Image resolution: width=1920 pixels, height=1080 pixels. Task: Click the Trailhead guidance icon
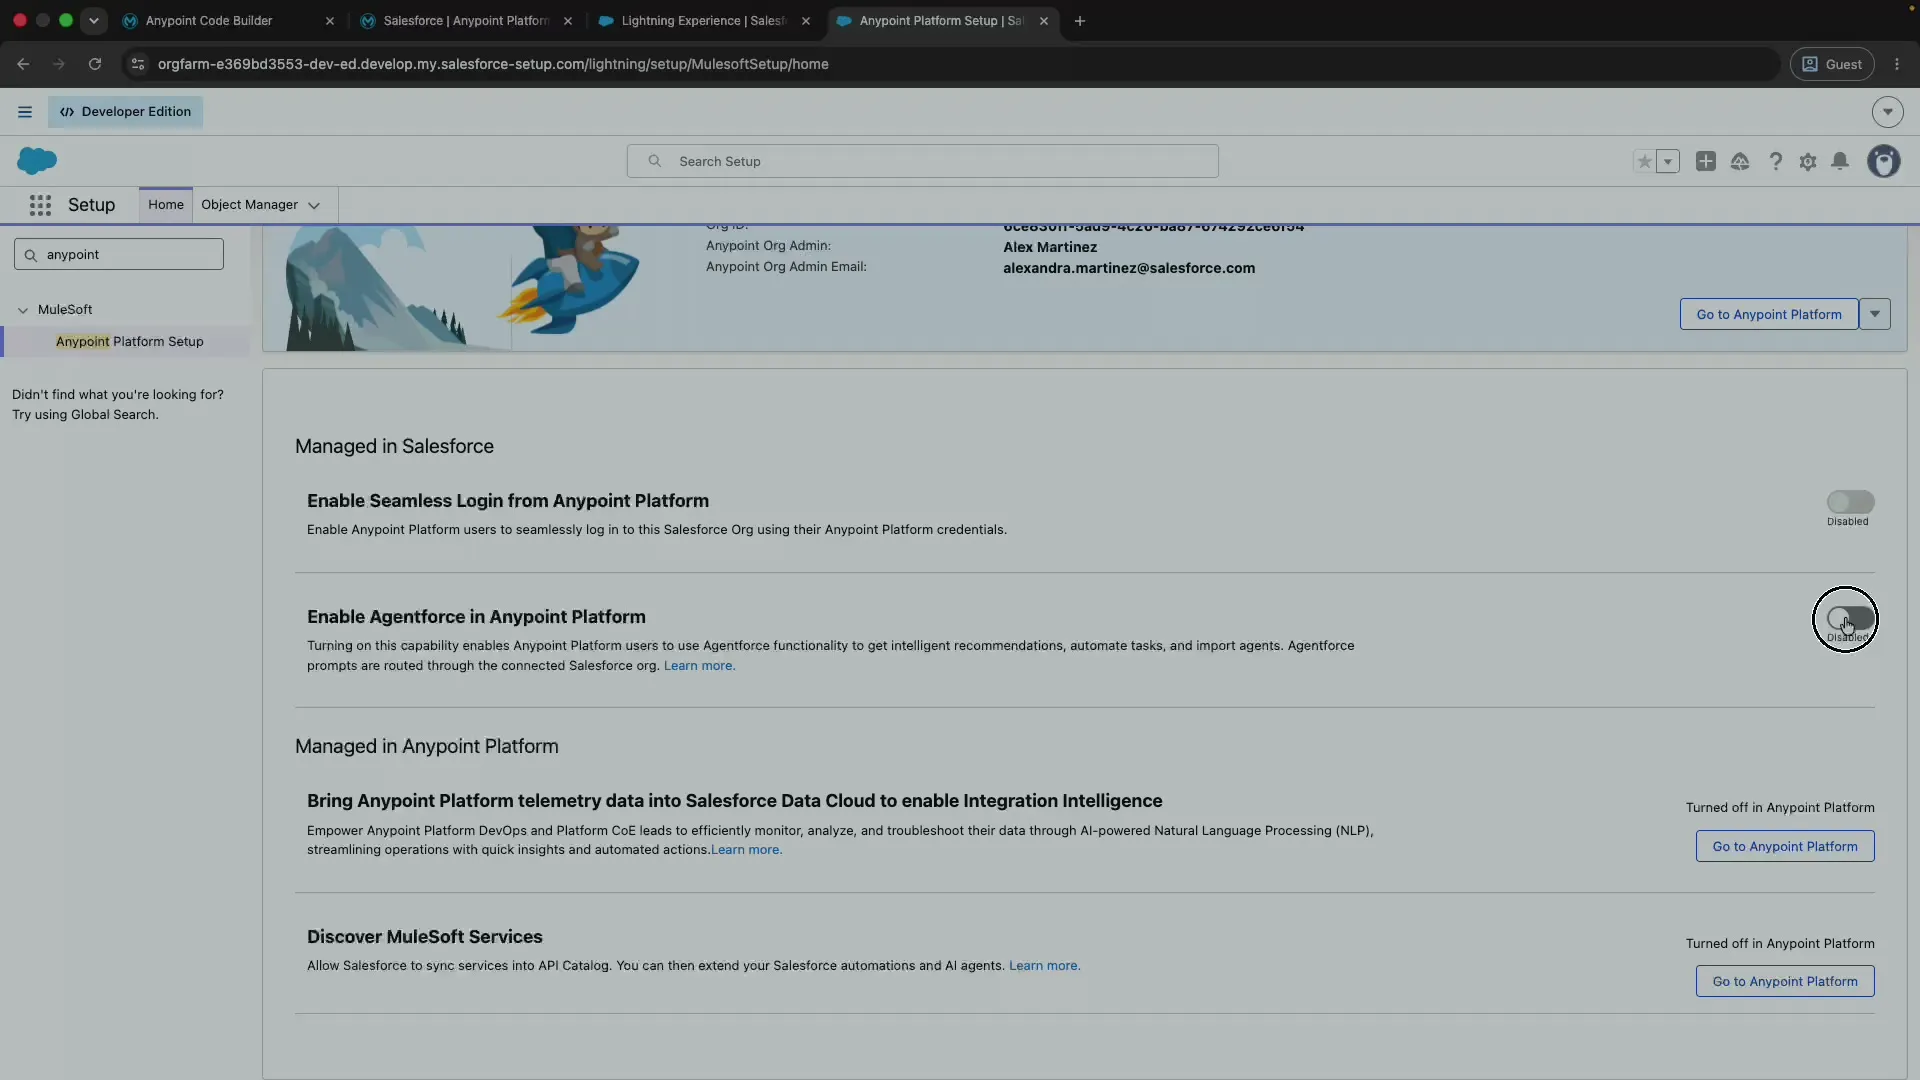tap(1740, 161)
